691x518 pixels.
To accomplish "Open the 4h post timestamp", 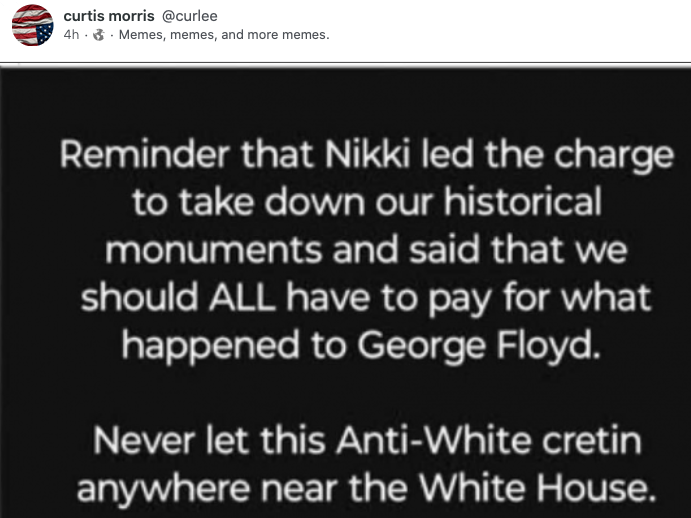I will point(71,35).
